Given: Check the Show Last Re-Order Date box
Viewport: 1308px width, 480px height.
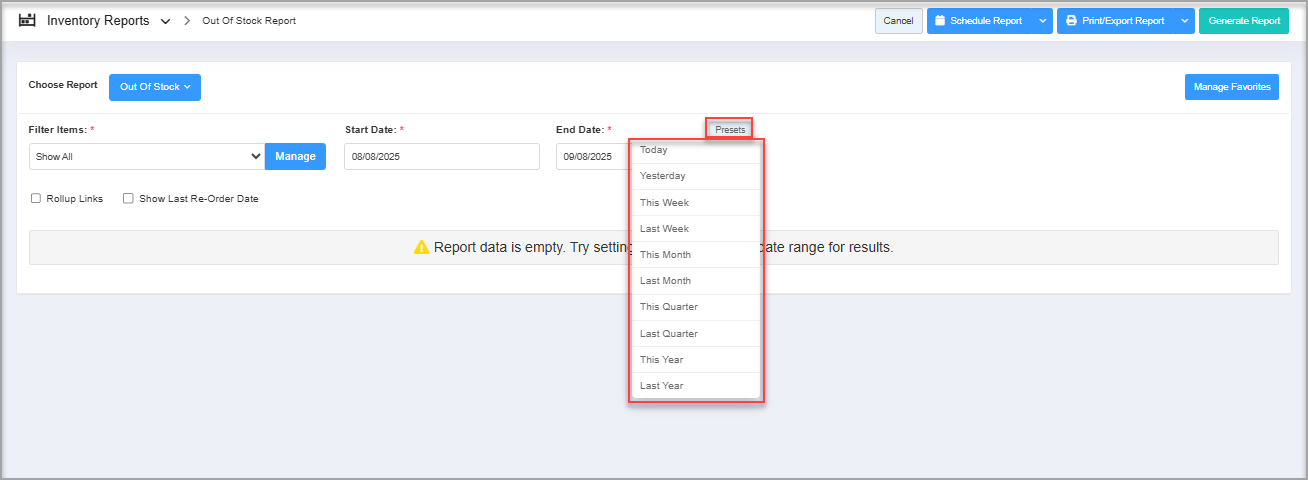Looking at the screenshot, I should tap(128, 198).
